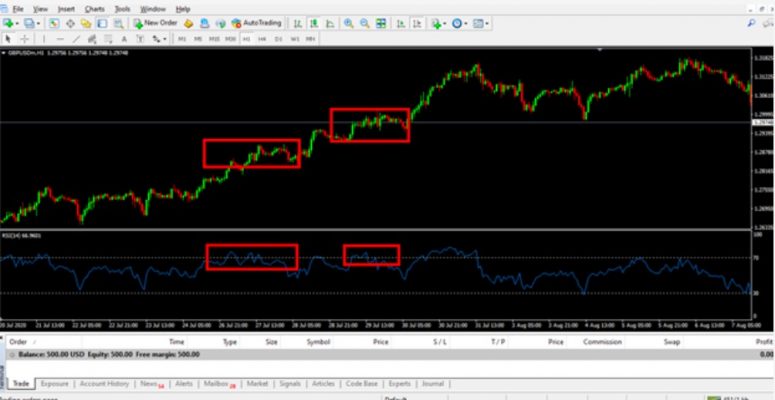Select the Text label tool (A)
775x400 pixels.
[125, 38]
